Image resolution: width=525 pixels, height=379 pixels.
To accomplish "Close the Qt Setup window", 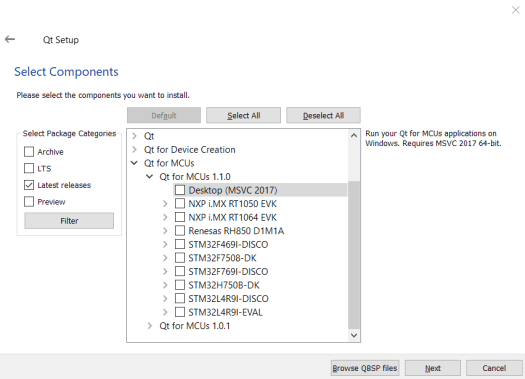I will click(x=516, y=10).
